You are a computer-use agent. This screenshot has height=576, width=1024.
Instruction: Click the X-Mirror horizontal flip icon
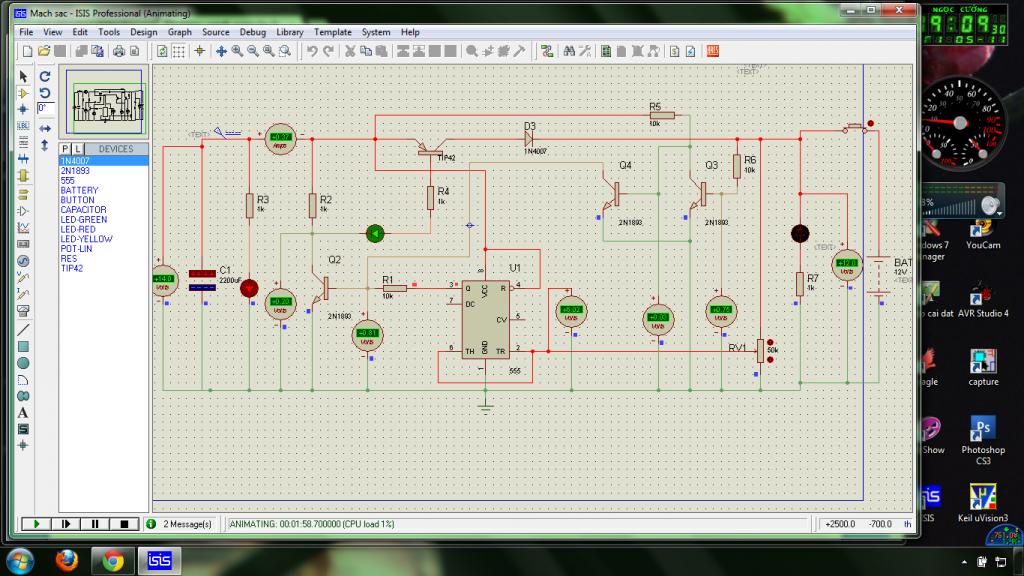tap(45, 129)
